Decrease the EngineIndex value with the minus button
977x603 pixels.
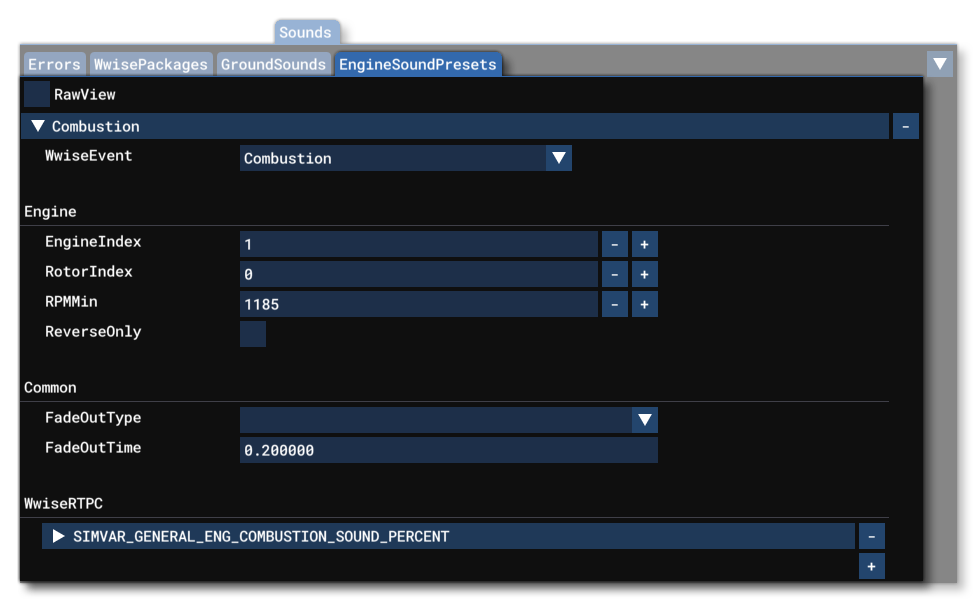(x=614, y=243)
